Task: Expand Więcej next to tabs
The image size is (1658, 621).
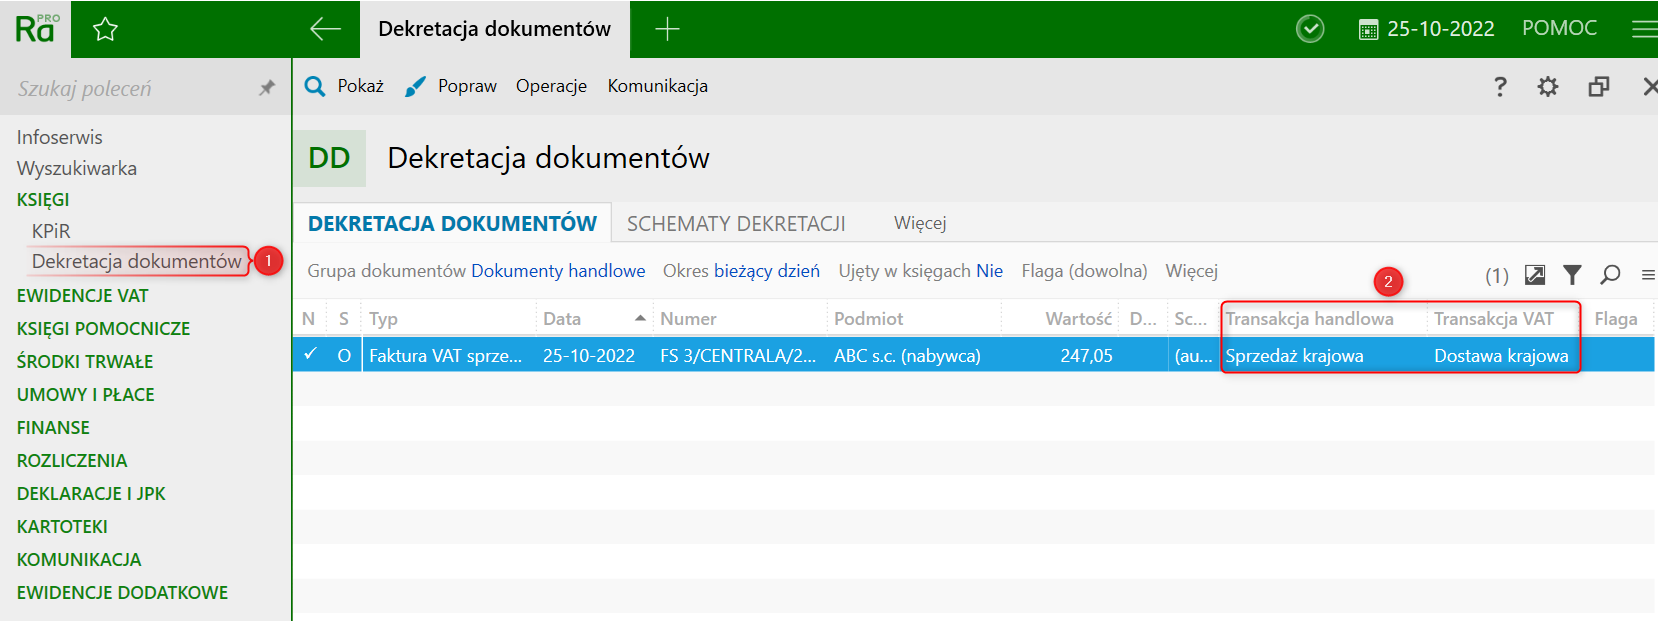Action: pos(920,223)
